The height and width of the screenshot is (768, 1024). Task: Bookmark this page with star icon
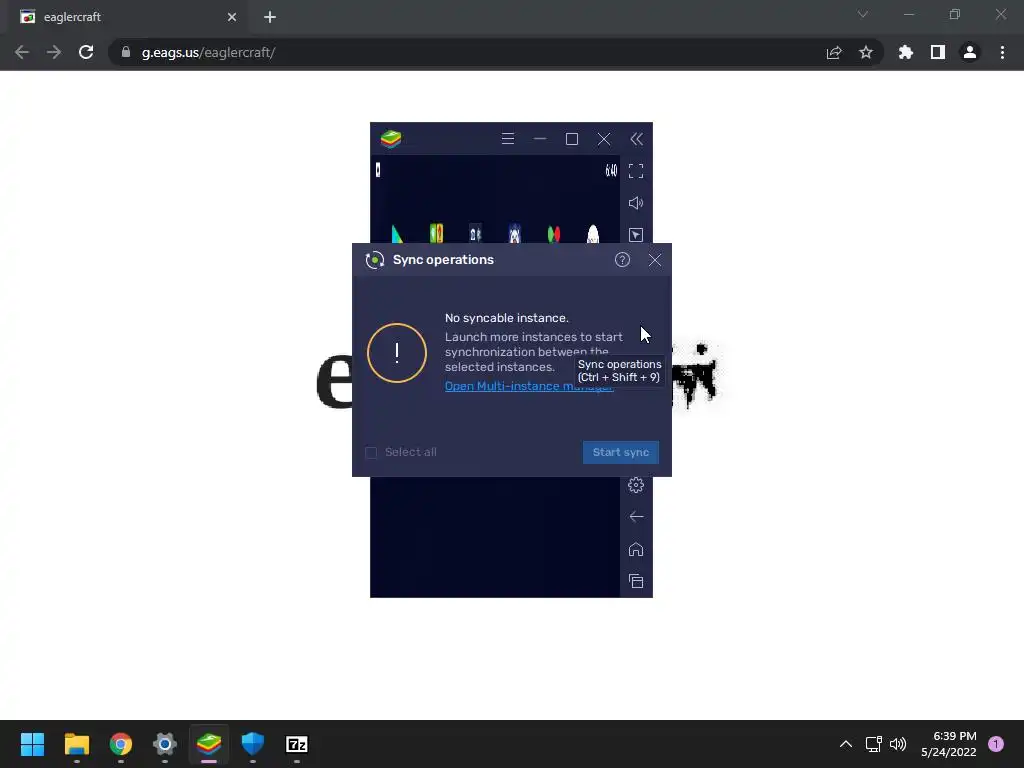coord(866,52)
